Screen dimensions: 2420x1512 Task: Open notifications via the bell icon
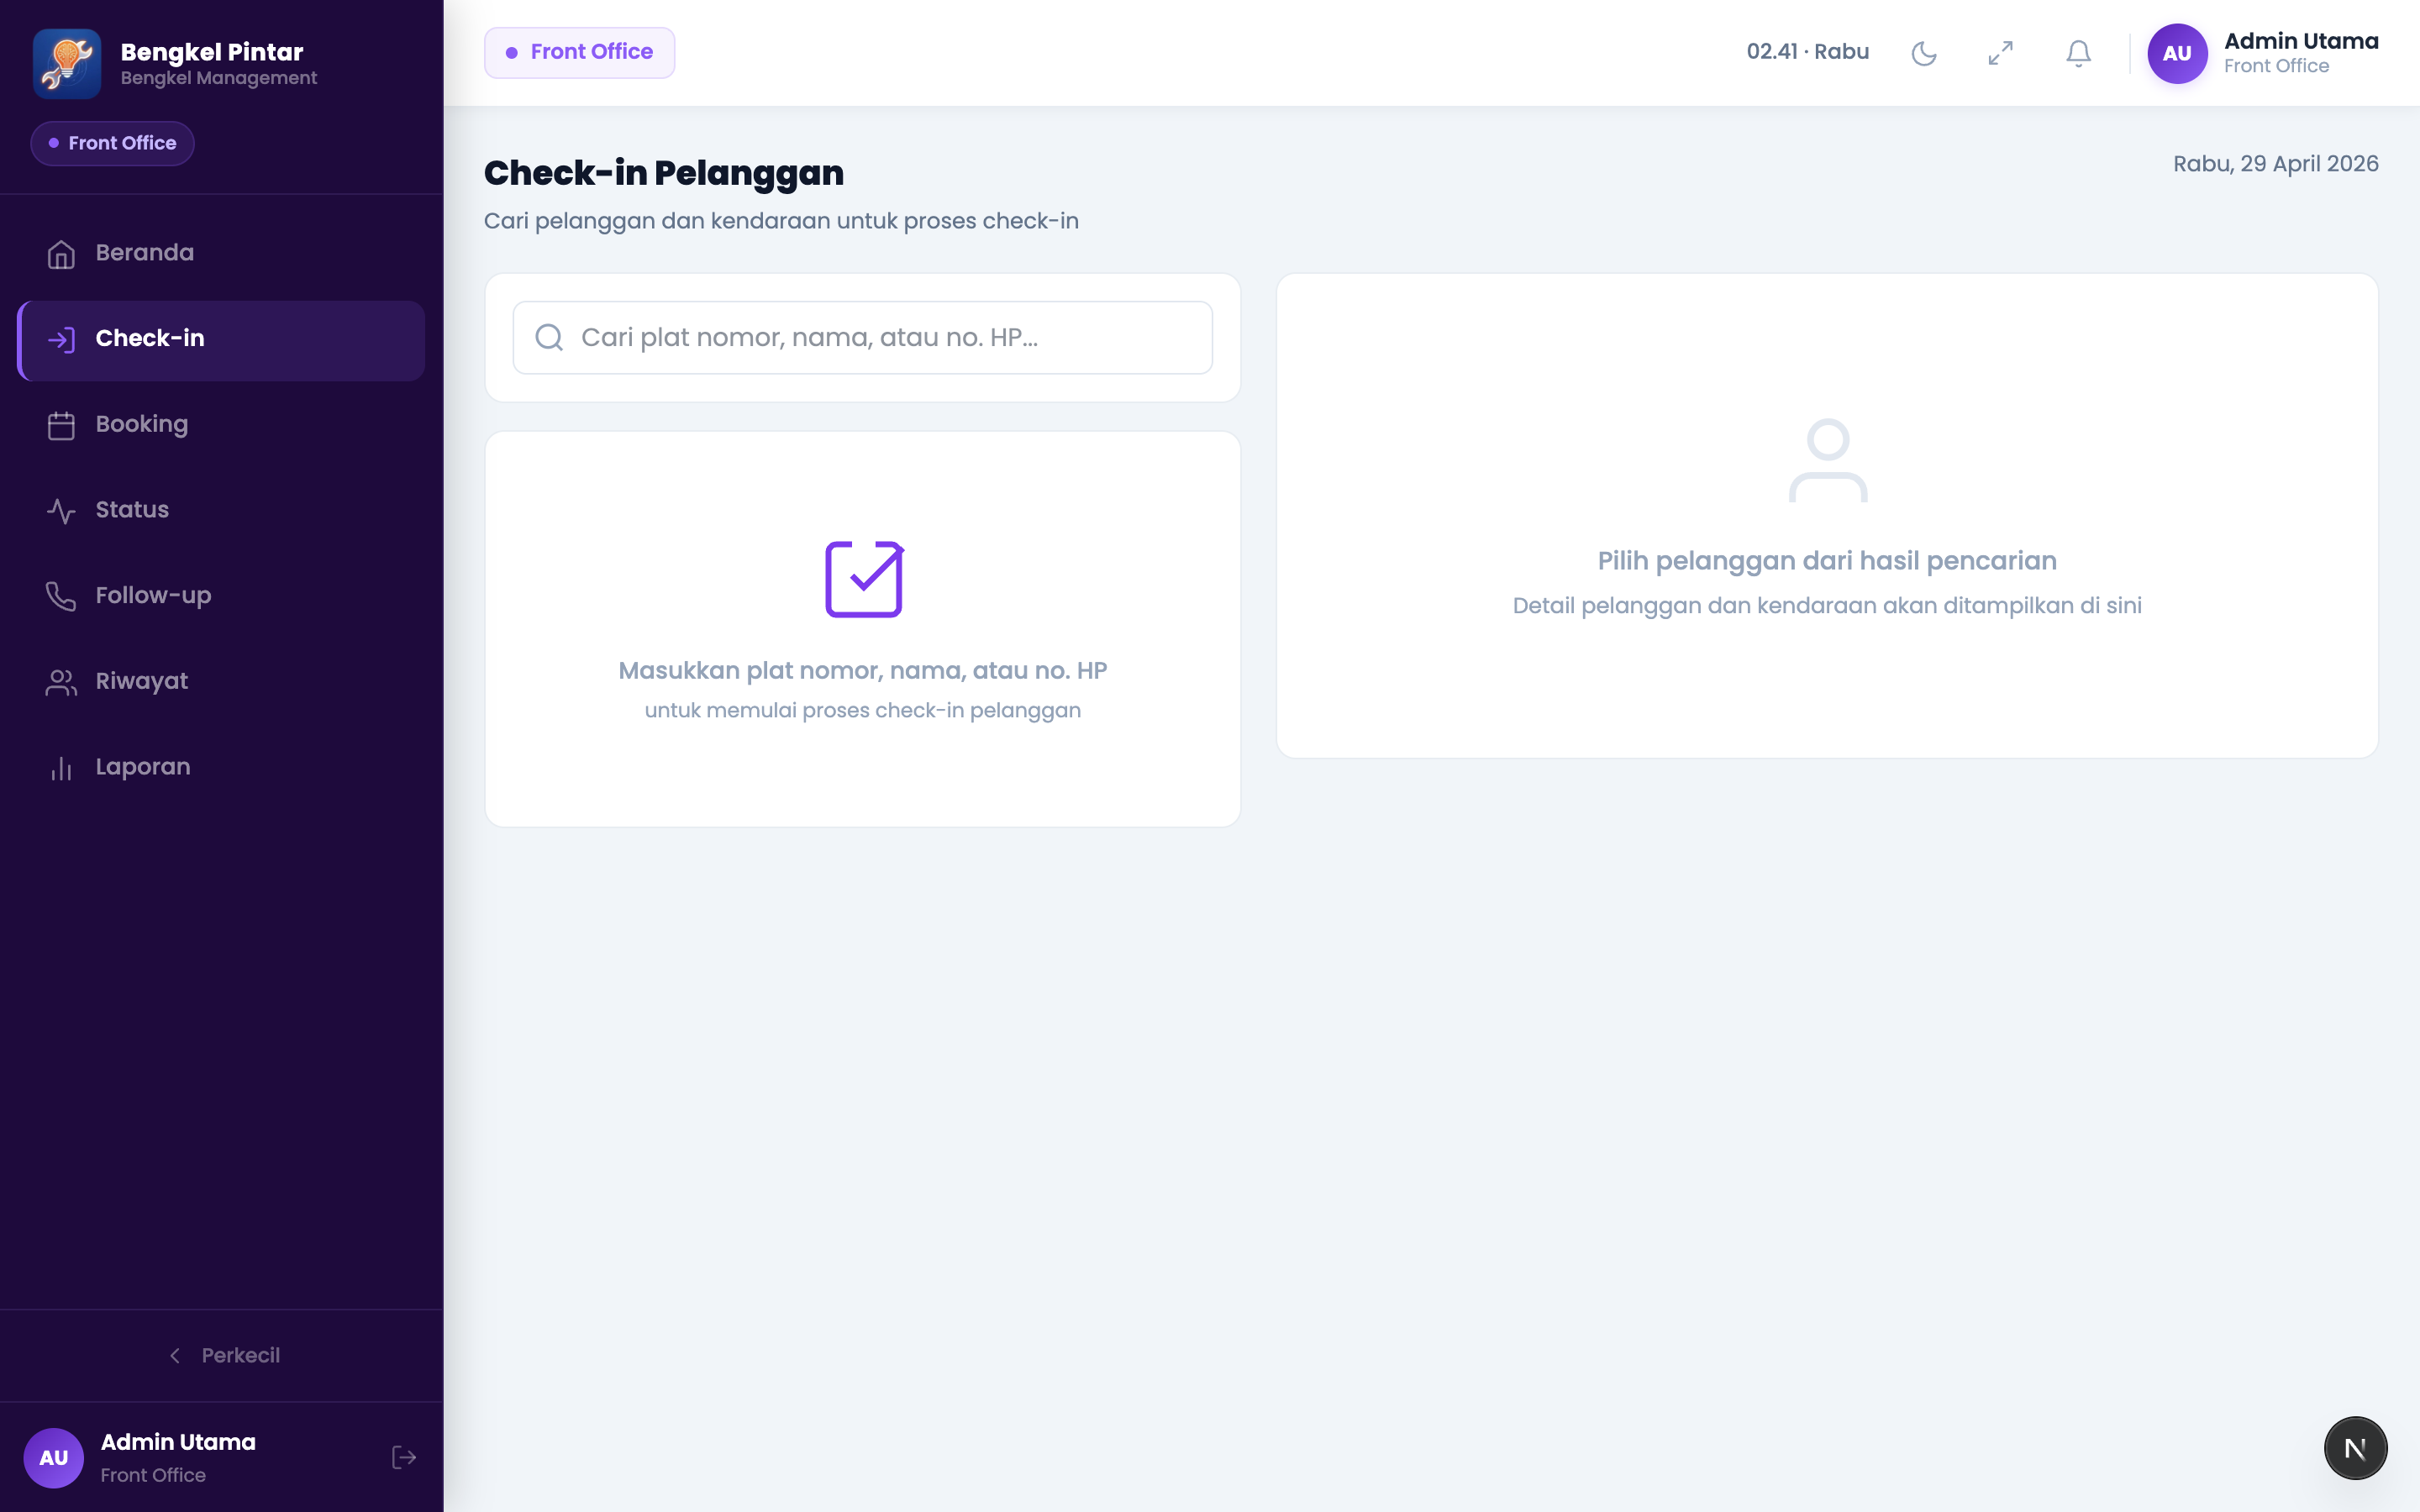pos(2078,53)
